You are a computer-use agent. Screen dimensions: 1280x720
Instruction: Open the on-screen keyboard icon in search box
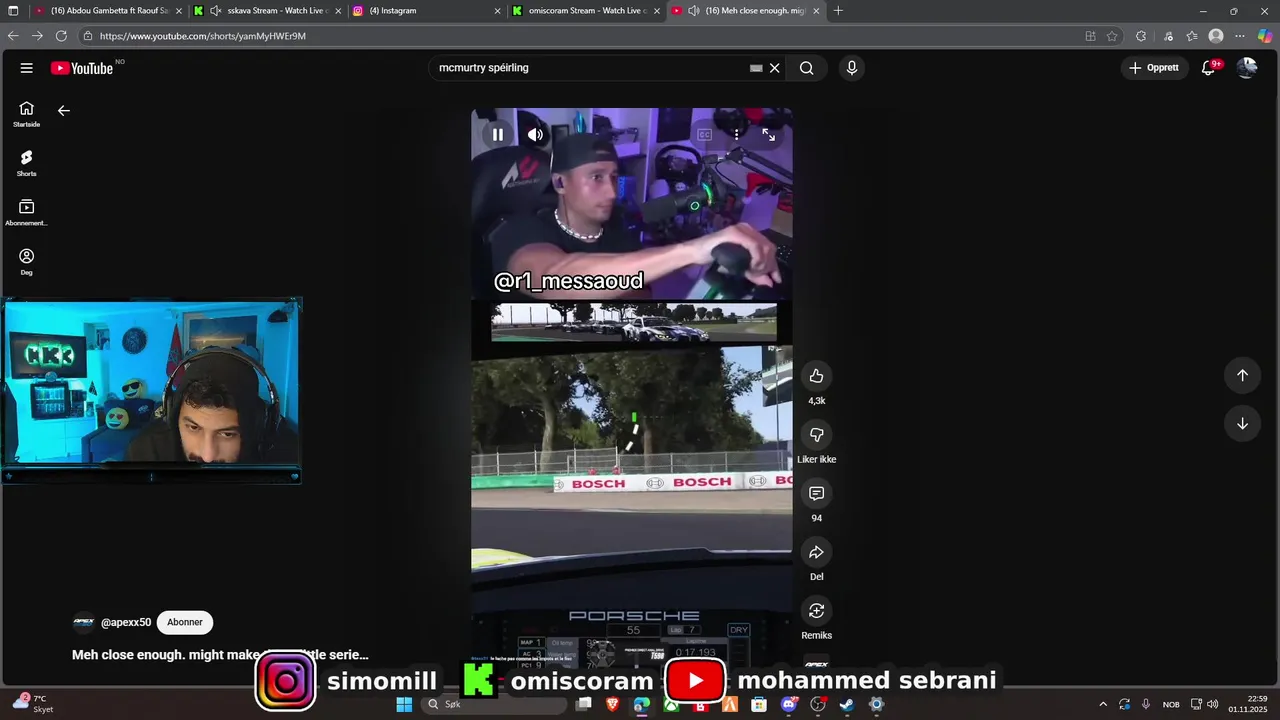pos(756,68)
